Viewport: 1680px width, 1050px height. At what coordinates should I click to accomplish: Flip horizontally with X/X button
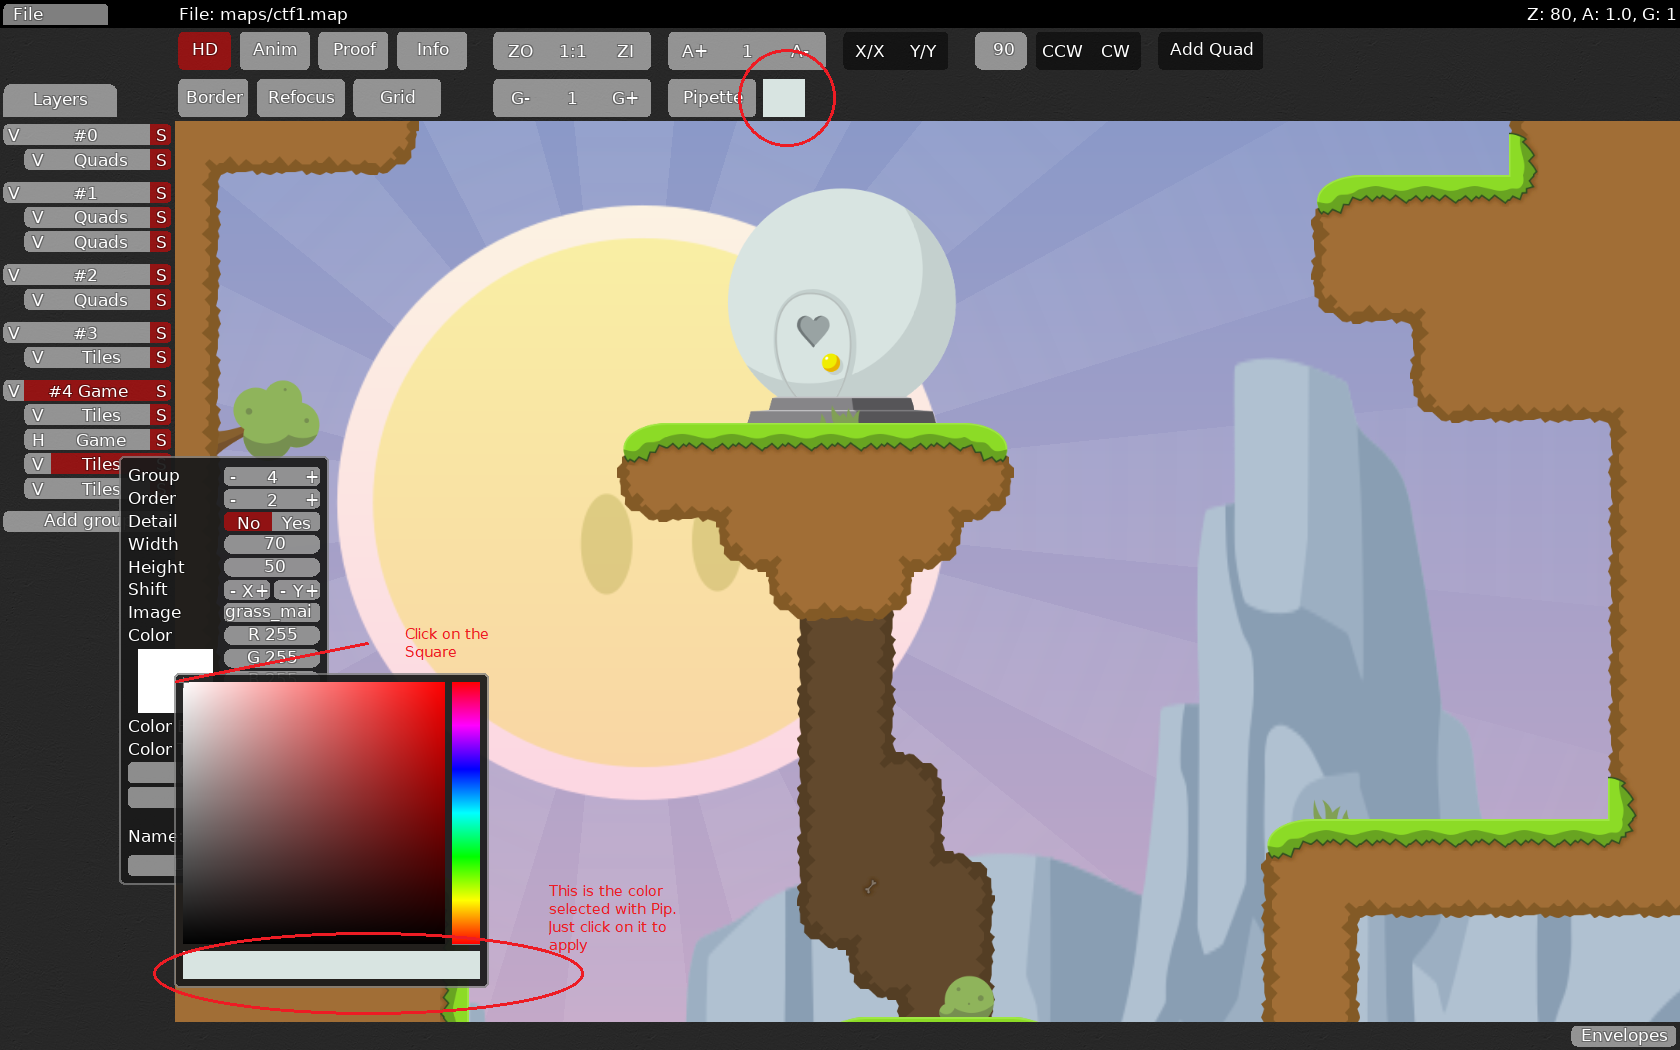tap(870, 51)
